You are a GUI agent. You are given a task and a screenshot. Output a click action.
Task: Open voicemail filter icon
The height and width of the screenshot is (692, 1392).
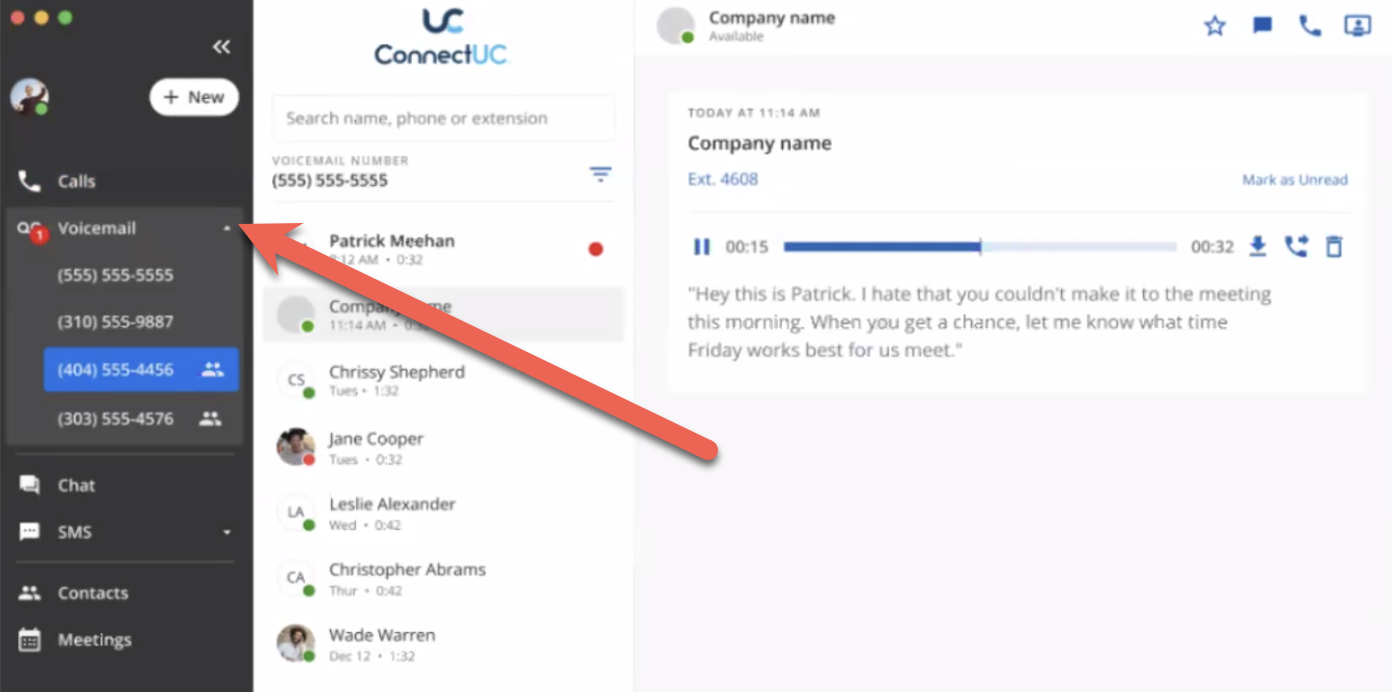(600, 174)
